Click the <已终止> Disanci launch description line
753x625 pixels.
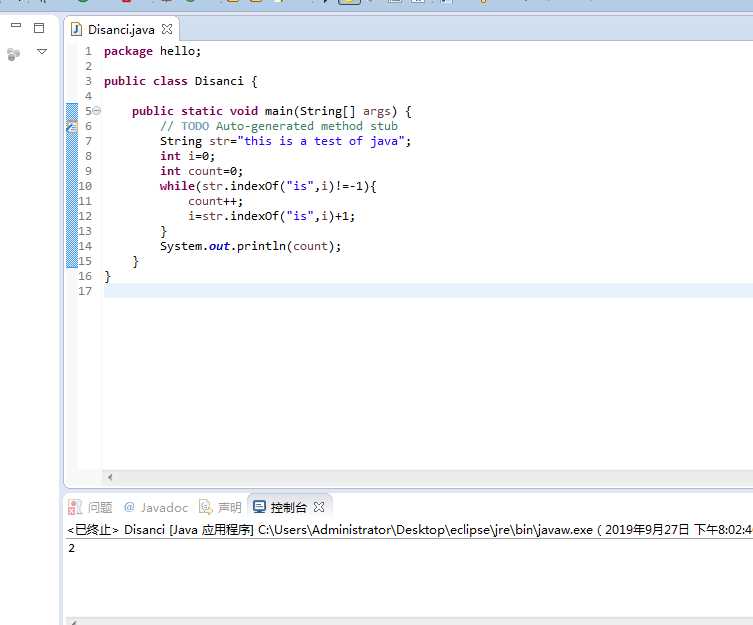(410, 530)
